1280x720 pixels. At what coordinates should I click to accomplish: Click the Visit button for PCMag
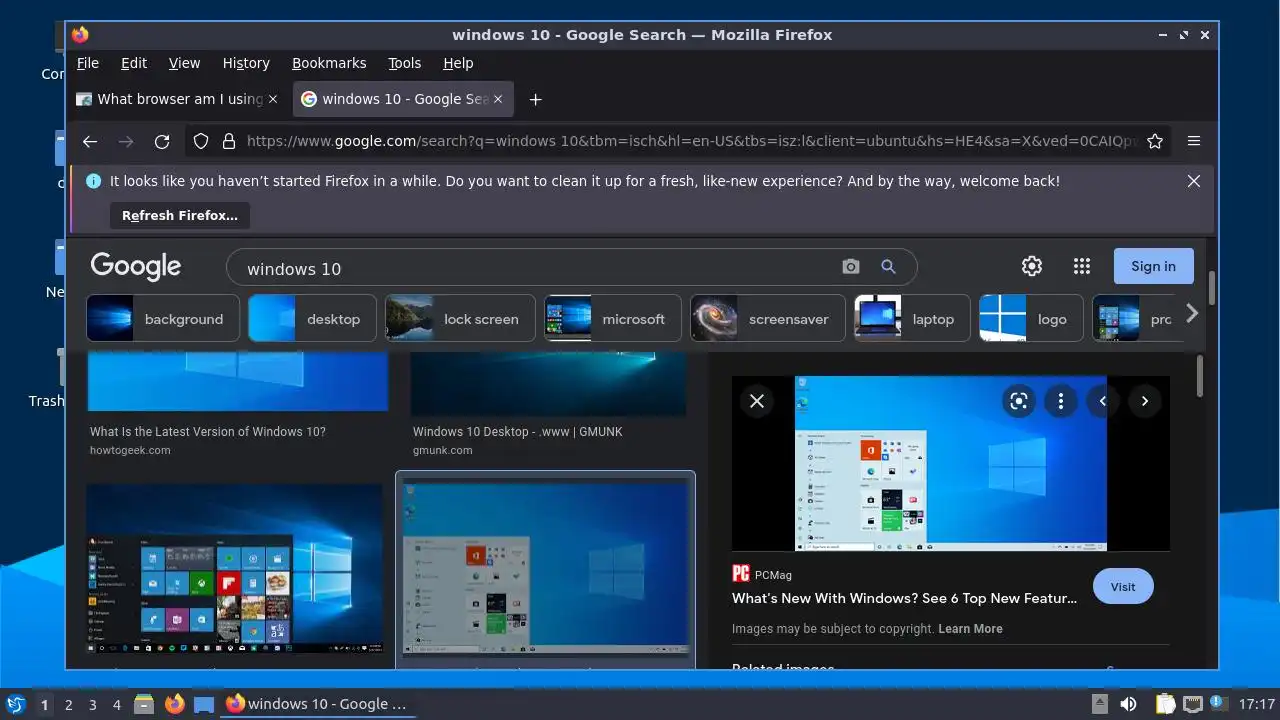pyautogui.click(x=1123, y=586)
